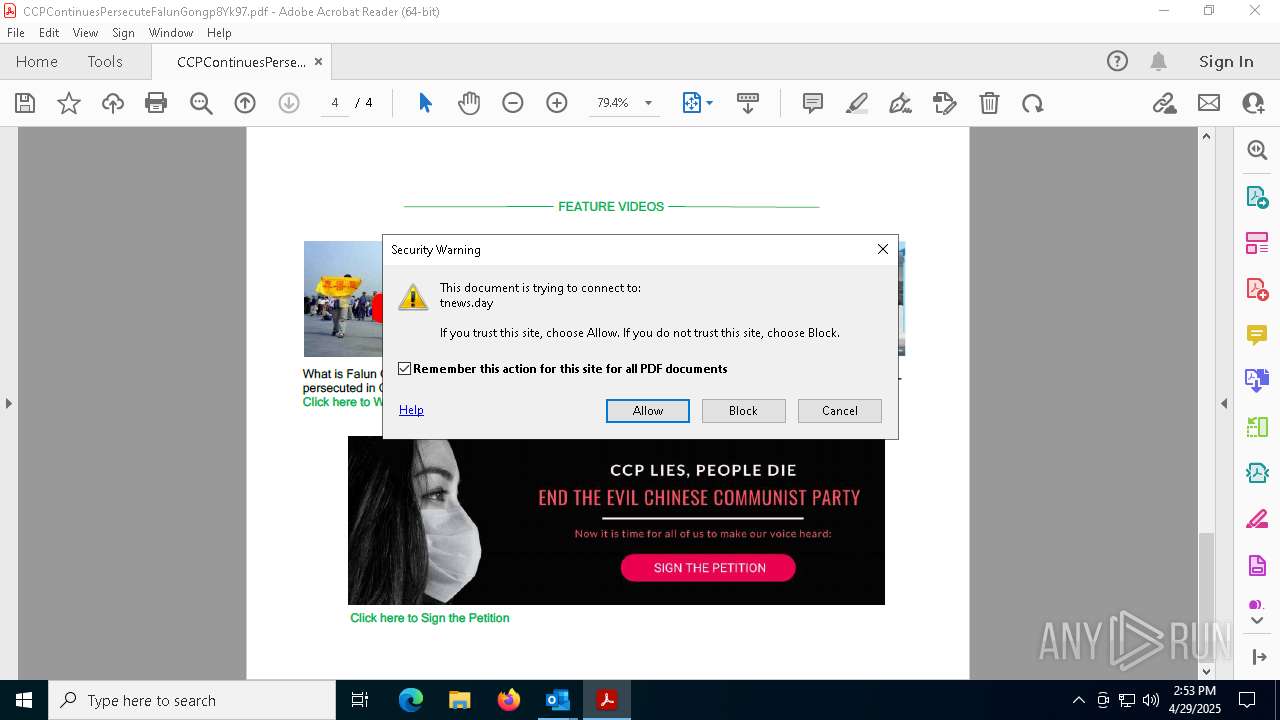The height and width of the screenshot is (720, 1280).
Task: Collapse the right tools pane arrow
Action: point(1224,403)
